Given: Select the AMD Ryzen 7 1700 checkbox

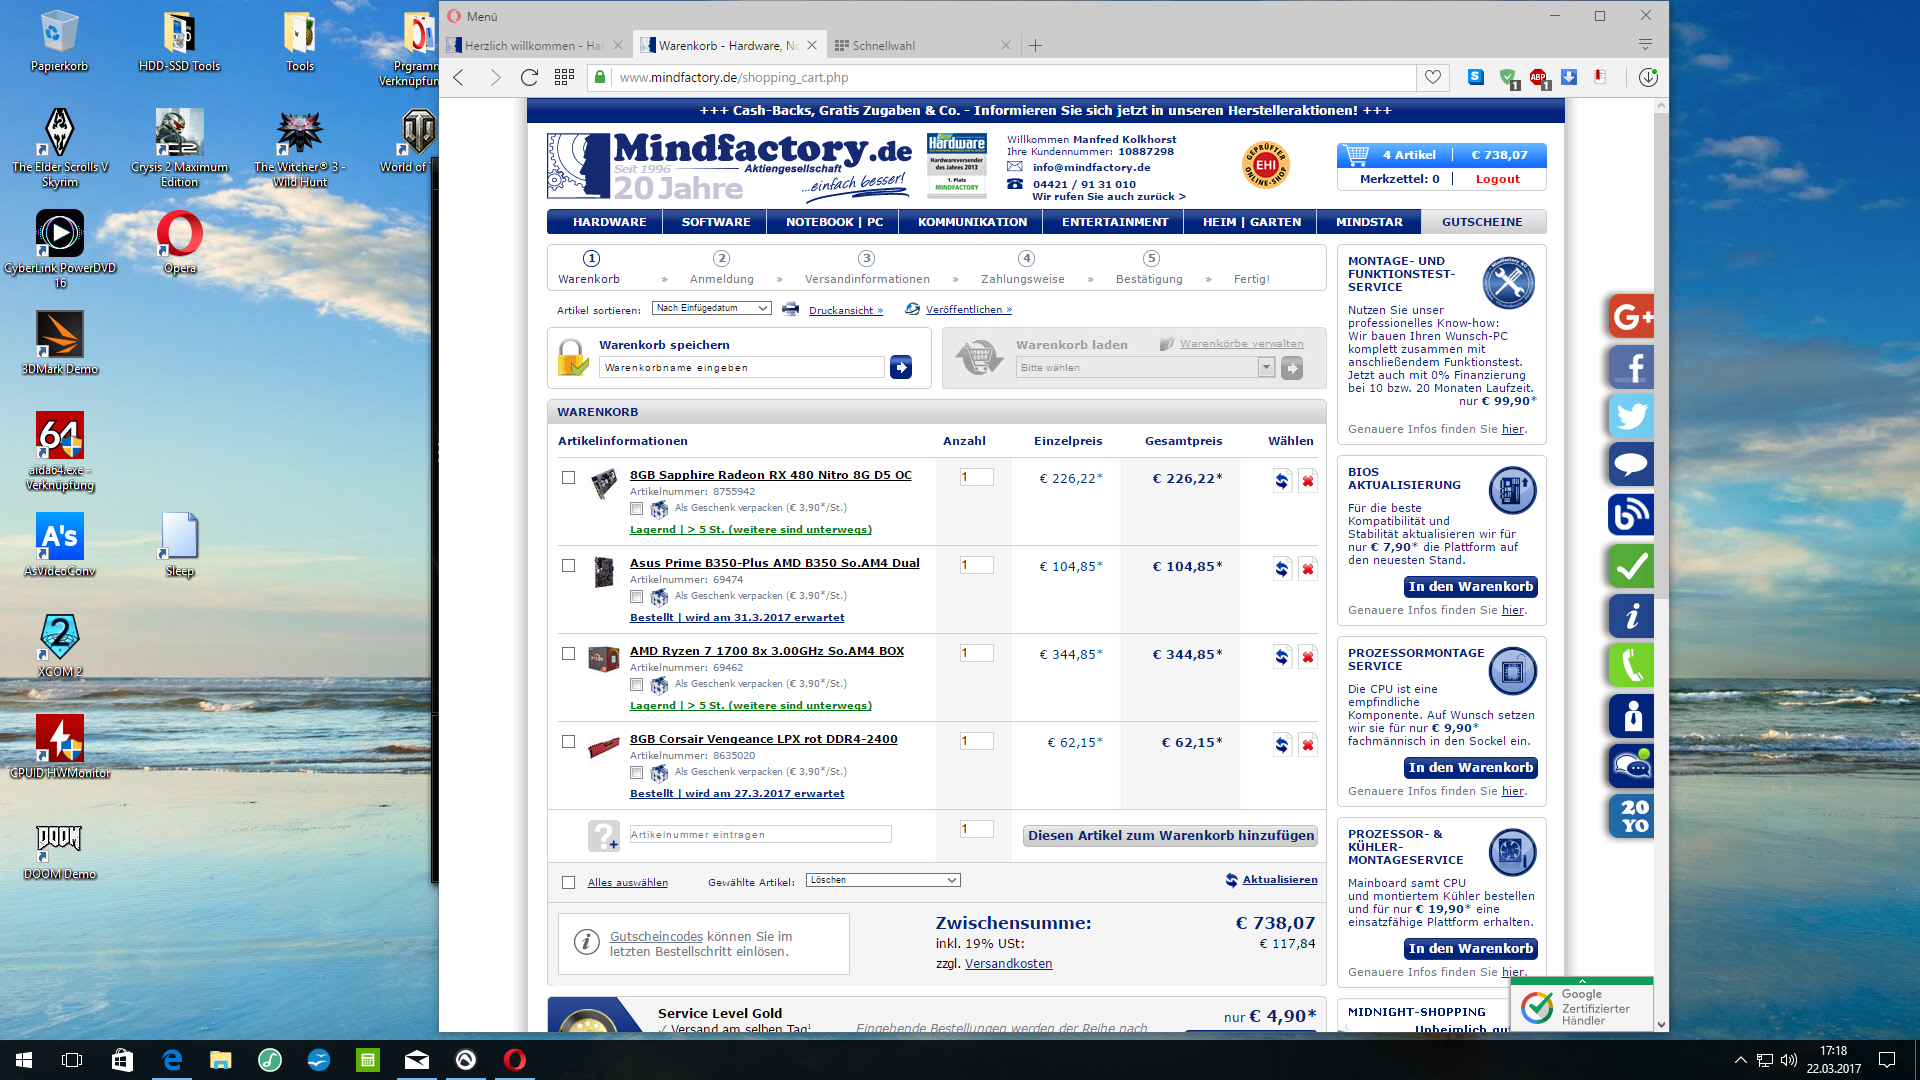Looking at the screenshot, I should (x=568, y=654).
